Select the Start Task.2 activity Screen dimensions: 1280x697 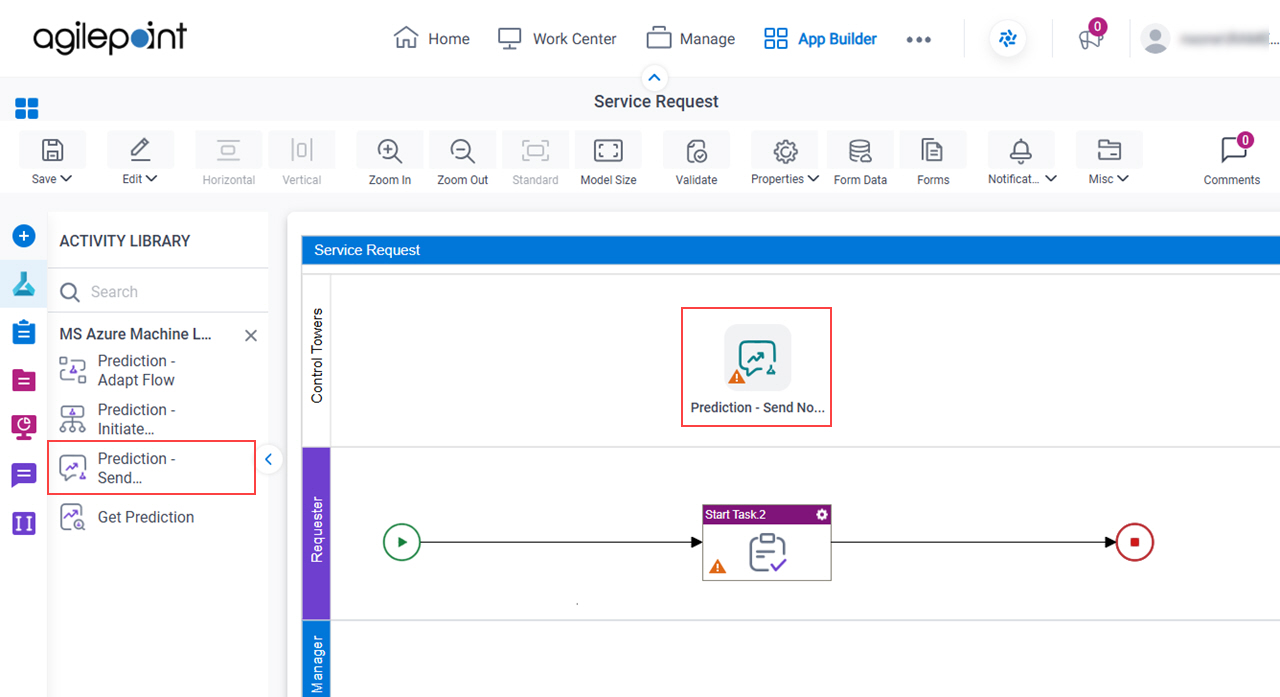[767, 543]
